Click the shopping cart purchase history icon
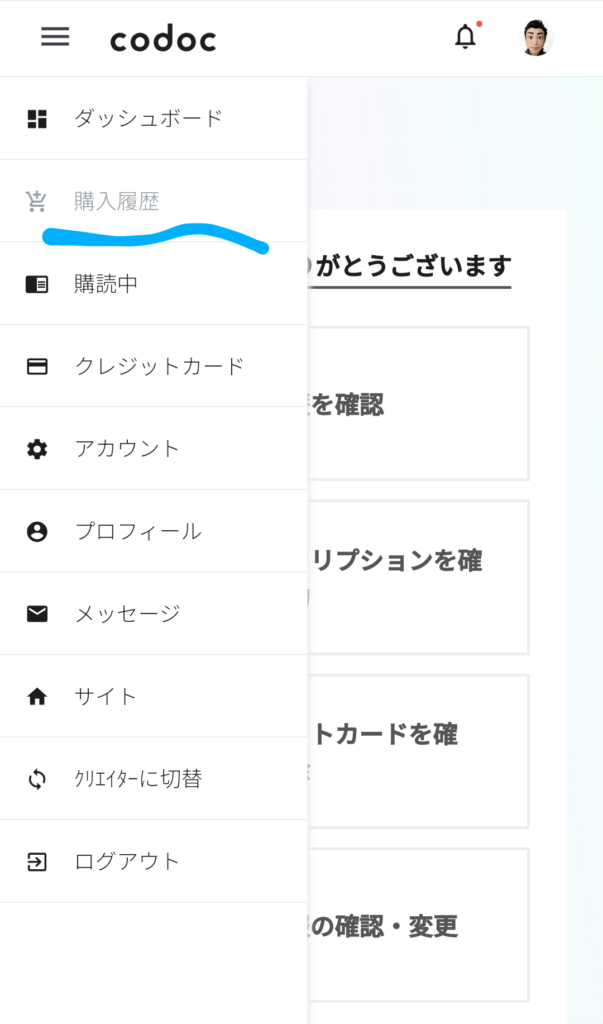The width and height of the screenshot is (603, 1024). [x=37, y=200]
